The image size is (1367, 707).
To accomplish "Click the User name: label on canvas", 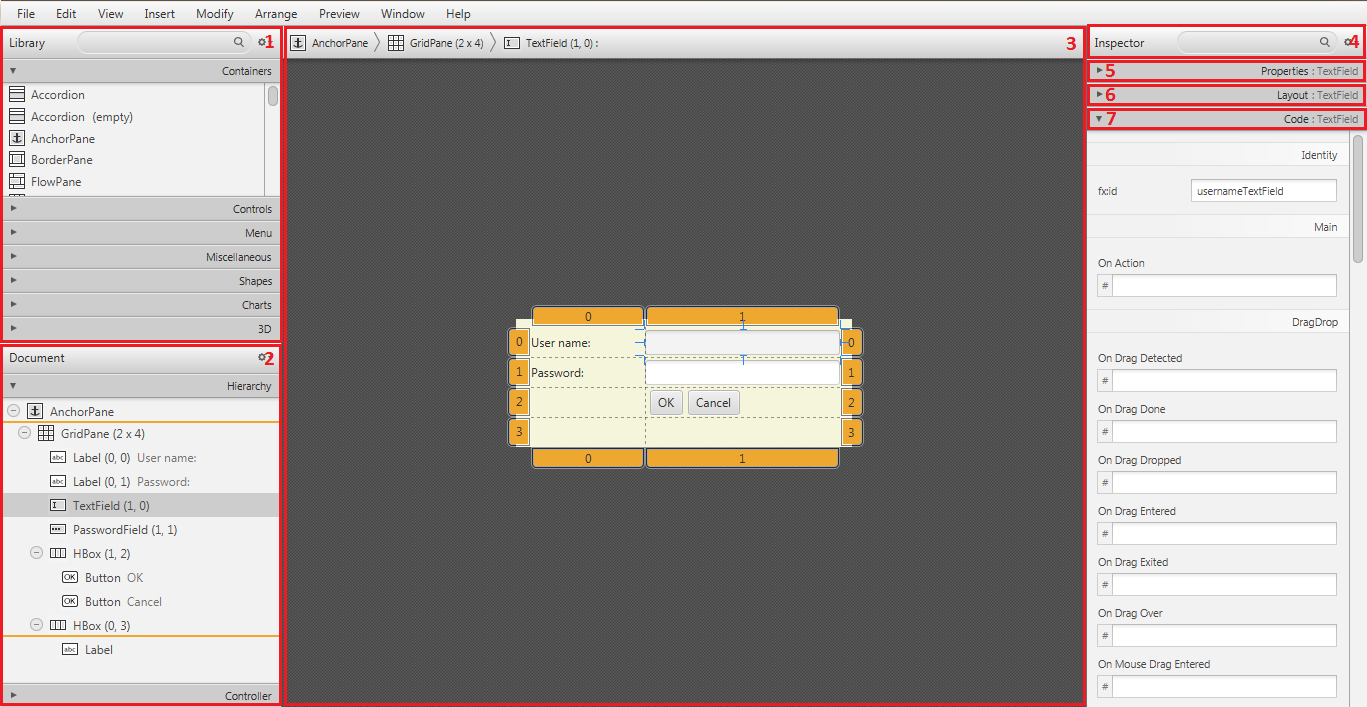I will (561, 343).
